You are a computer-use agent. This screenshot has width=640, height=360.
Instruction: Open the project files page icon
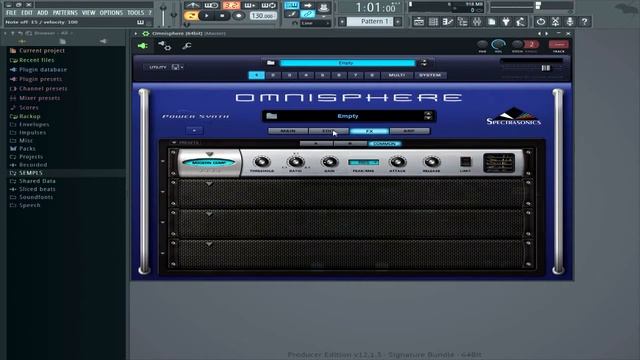[x=491, y=22]
